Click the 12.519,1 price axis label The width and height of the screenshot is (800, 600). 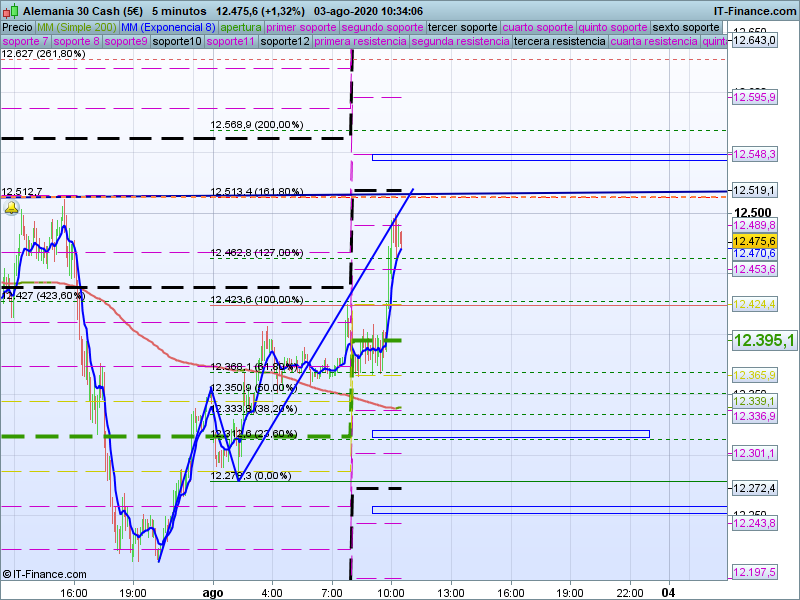[x=754, y=190]
